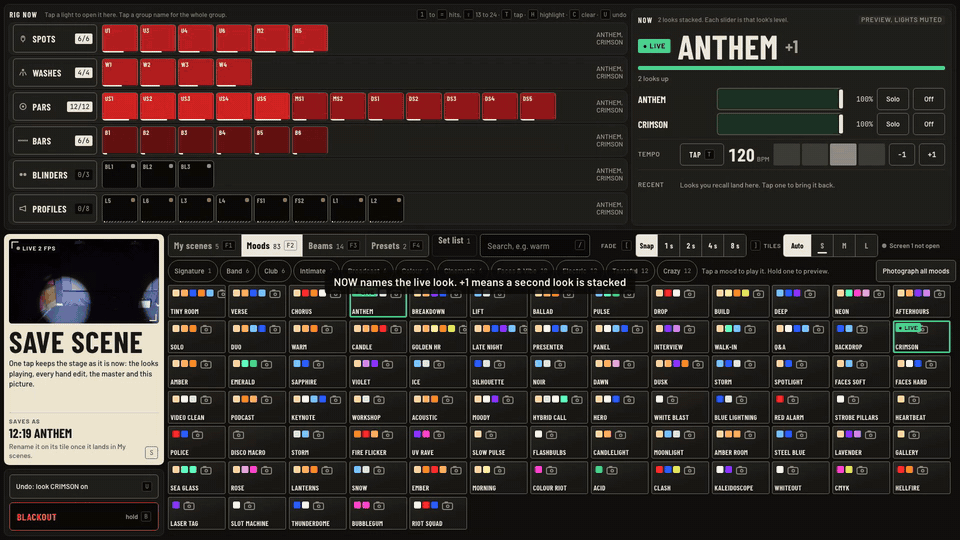Filter moods by Signature category
The image size is (960, 540).
(x=193, y=271)
